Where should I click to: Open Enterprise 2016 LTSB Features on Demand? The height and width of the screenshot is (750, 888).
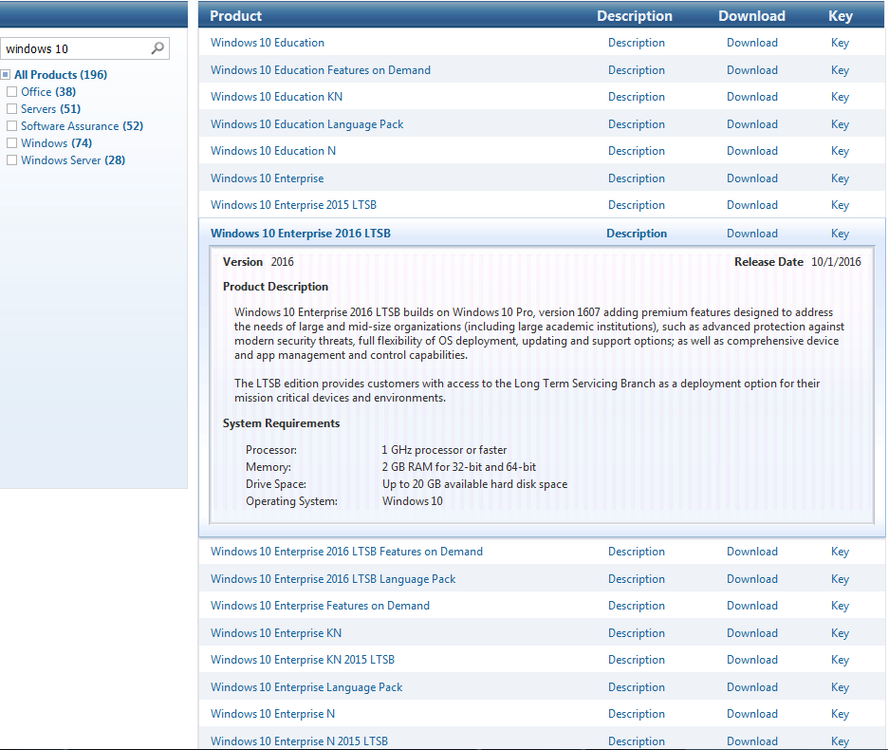(347, 552)
